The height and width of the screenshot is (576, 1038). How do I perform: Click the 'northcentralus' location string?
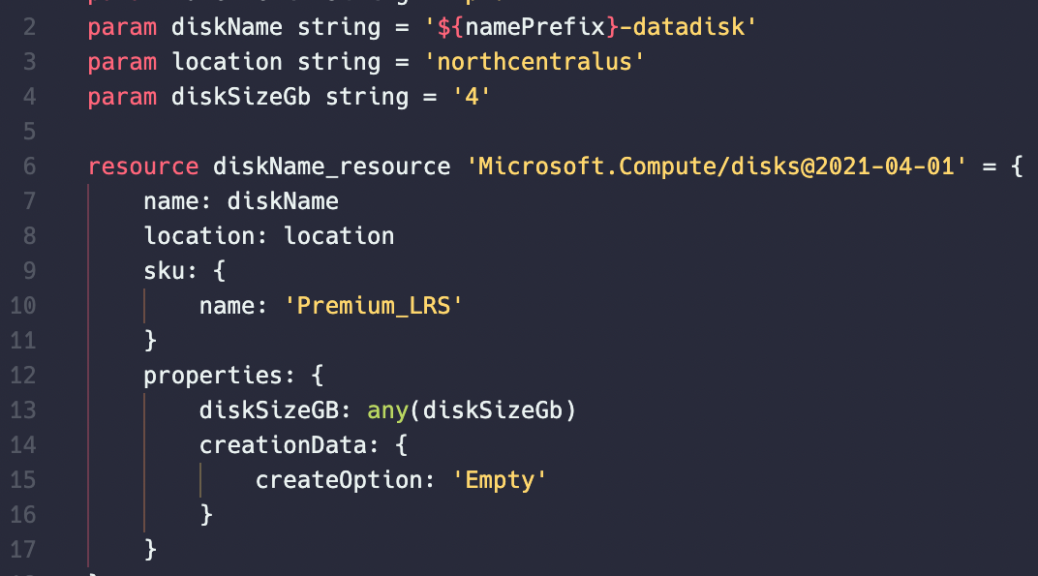coord(534,62)
